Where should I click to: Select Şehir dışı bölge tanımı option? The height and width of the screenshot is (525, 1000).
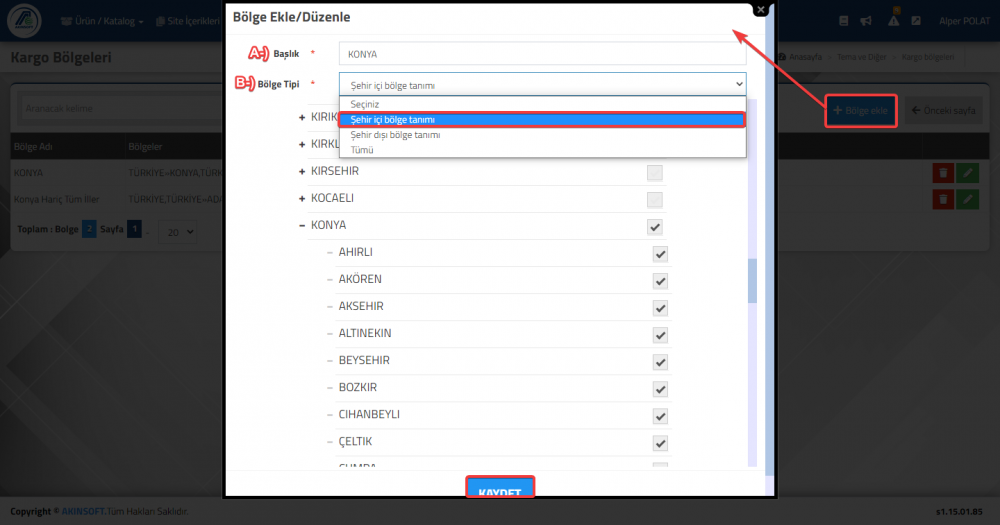[x=395, y=135]
